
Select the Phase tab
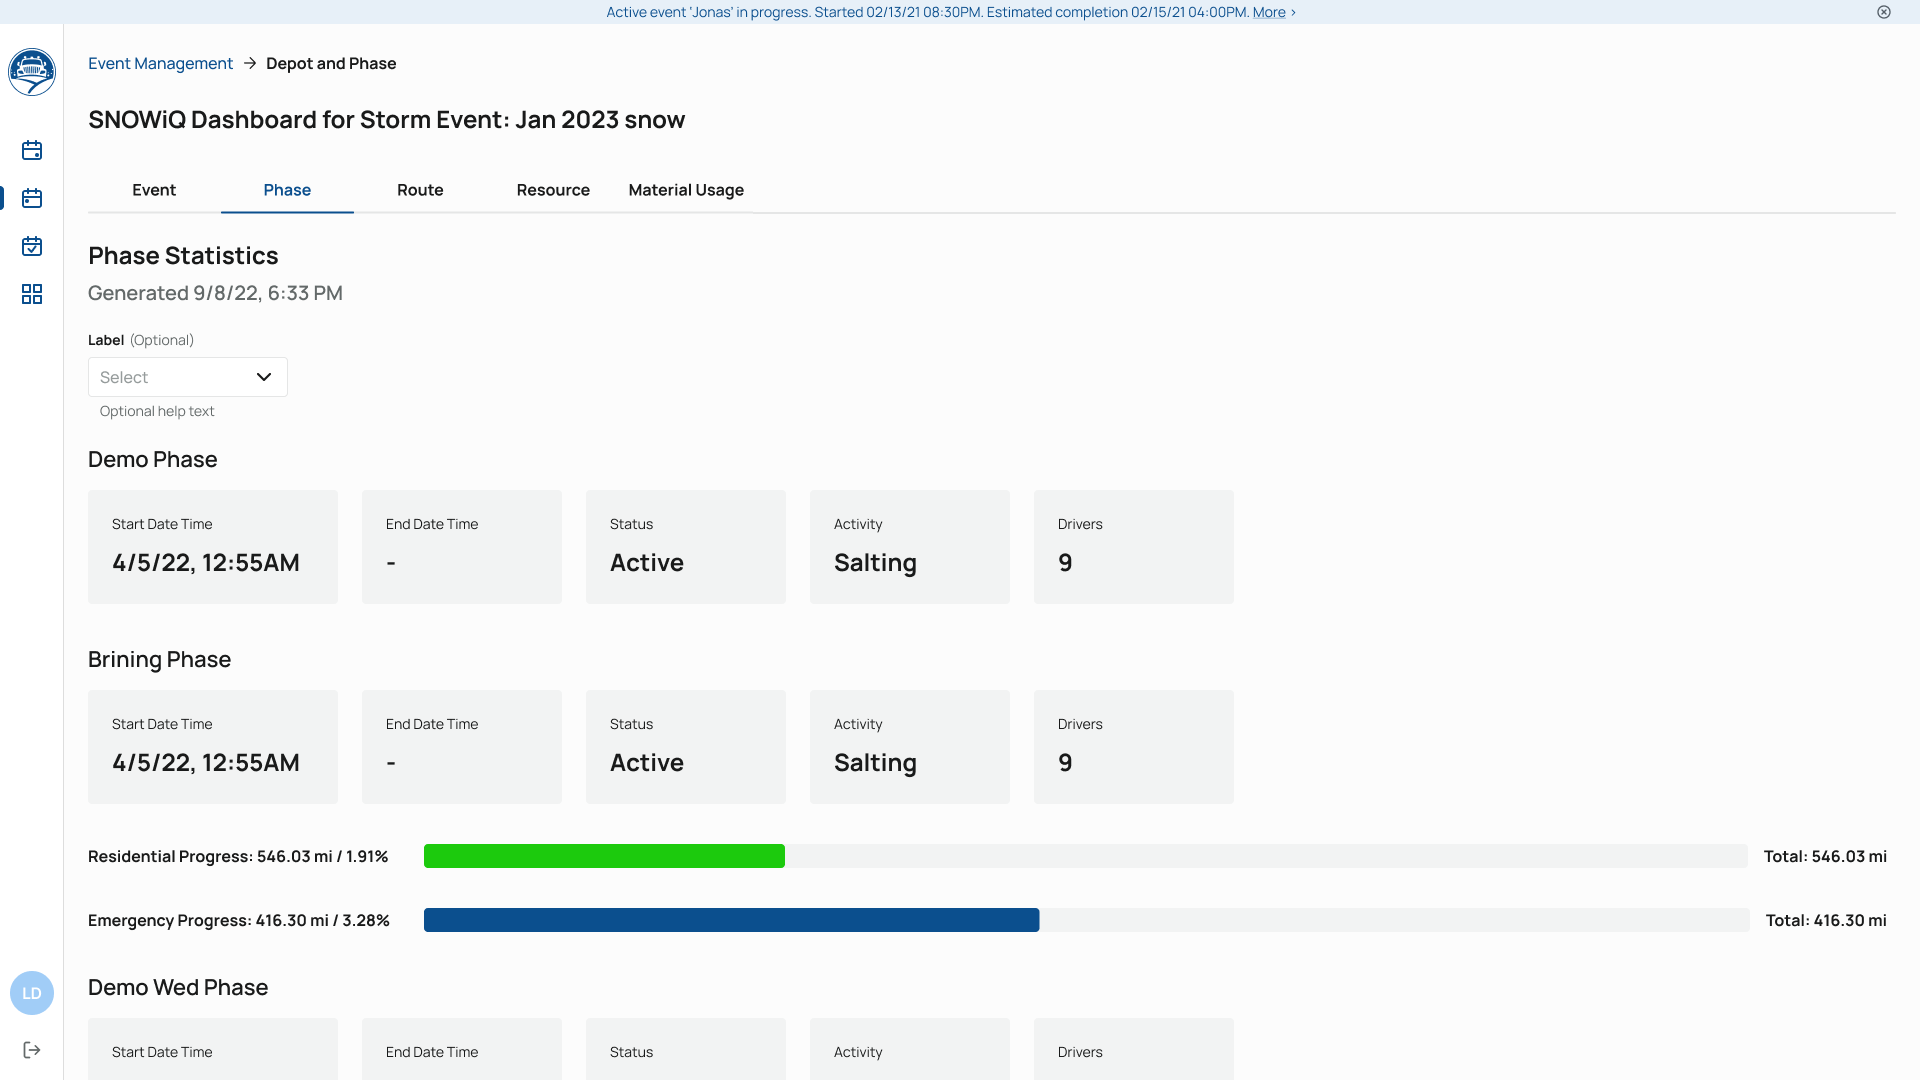[x=287, y=190]
